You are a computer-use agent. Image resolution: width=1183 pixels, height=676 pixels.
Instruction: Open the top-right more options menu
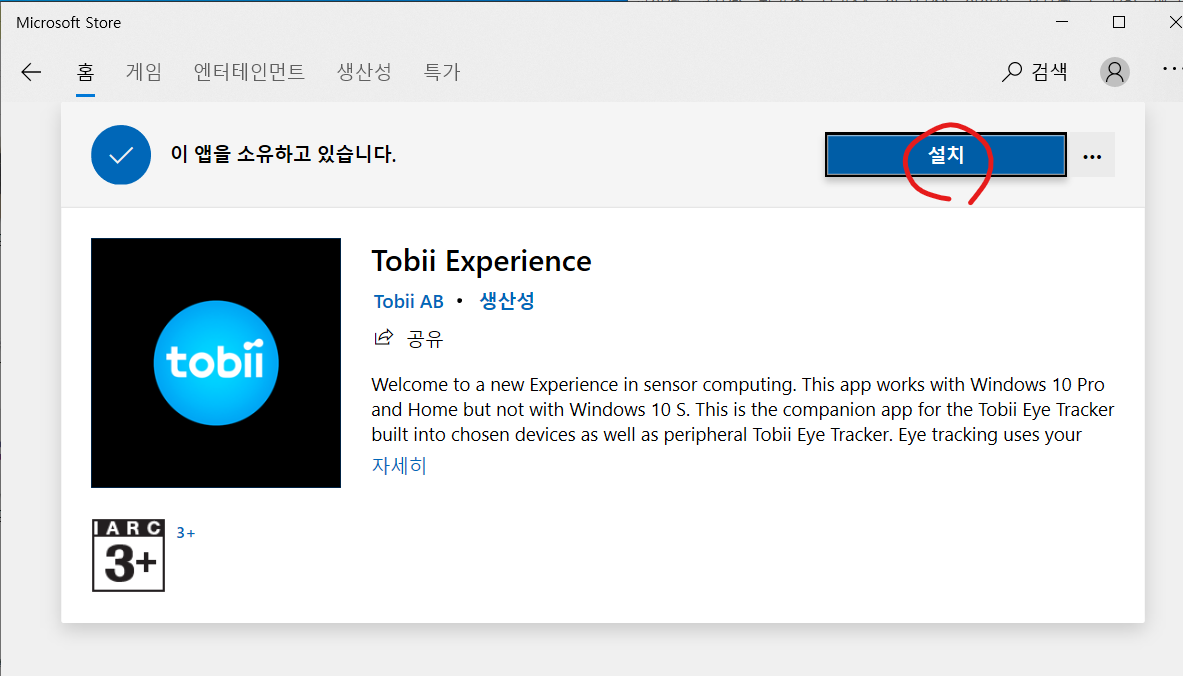(x=1171, y=69)
